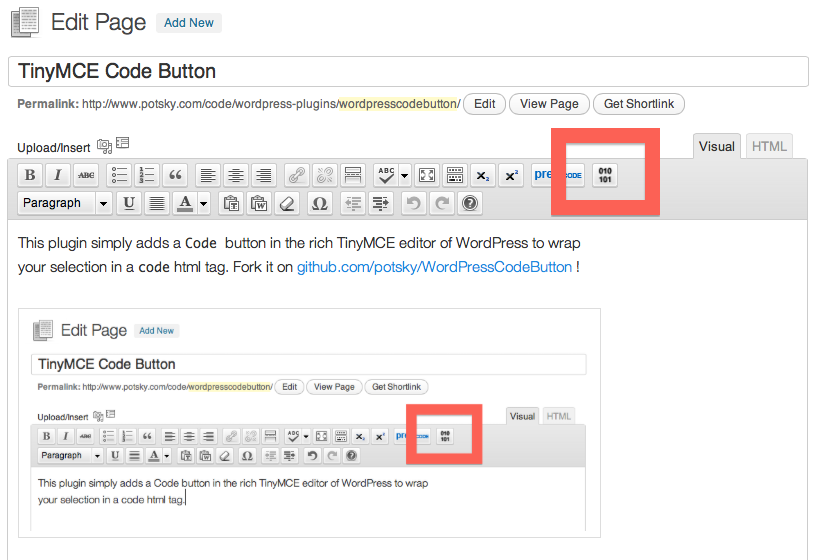Wrap selection with the pre button
Screen dimensions: 821x560
(x=542, y=175)
